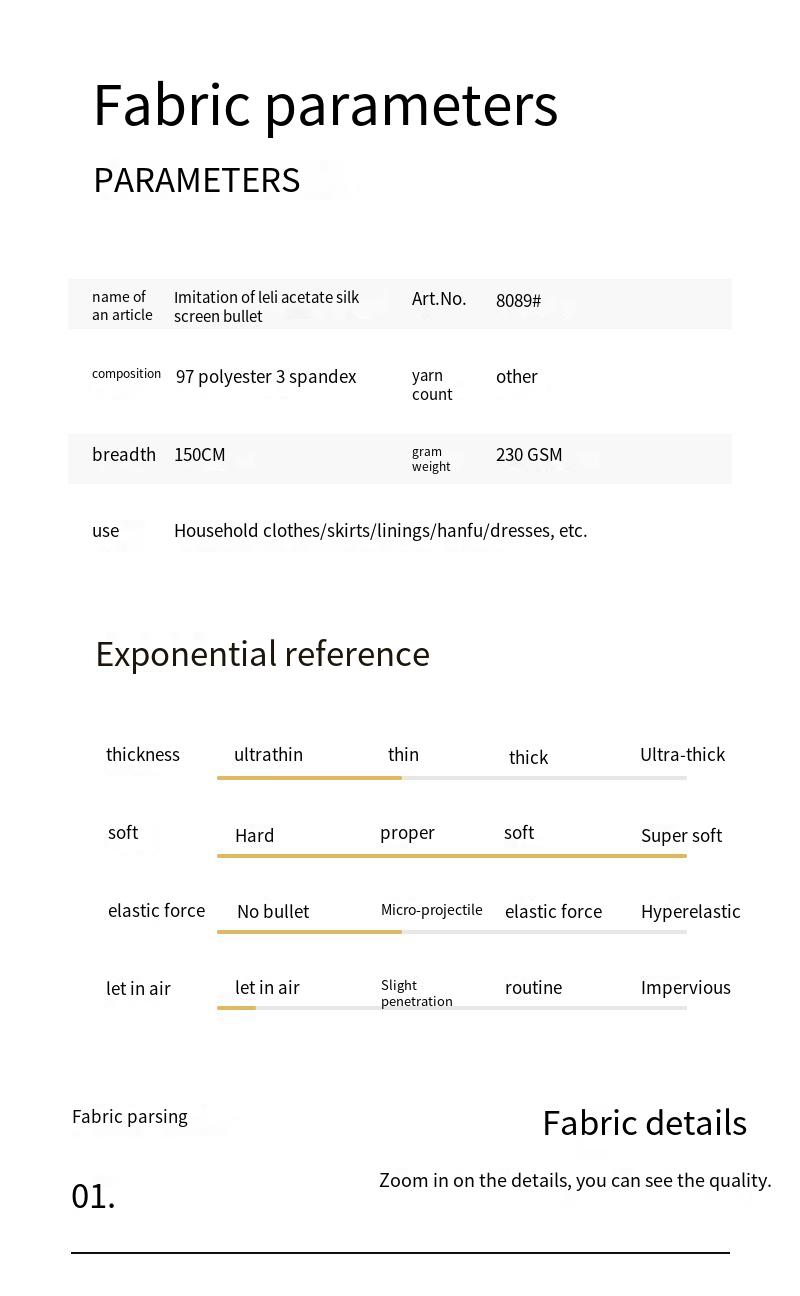800x1296 pixels.
Task: Select the 'Micro-projectile' elasticity label
Action: click(x=431, y=910)
